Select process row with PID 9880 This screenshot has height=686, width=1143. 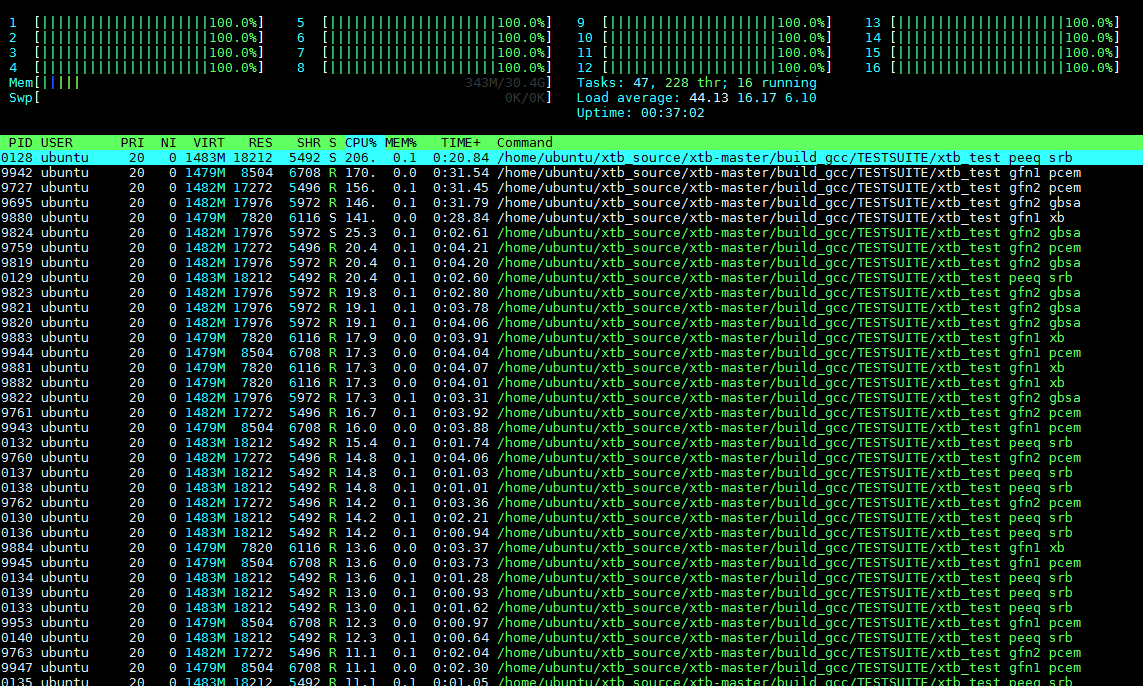point(572,218)
